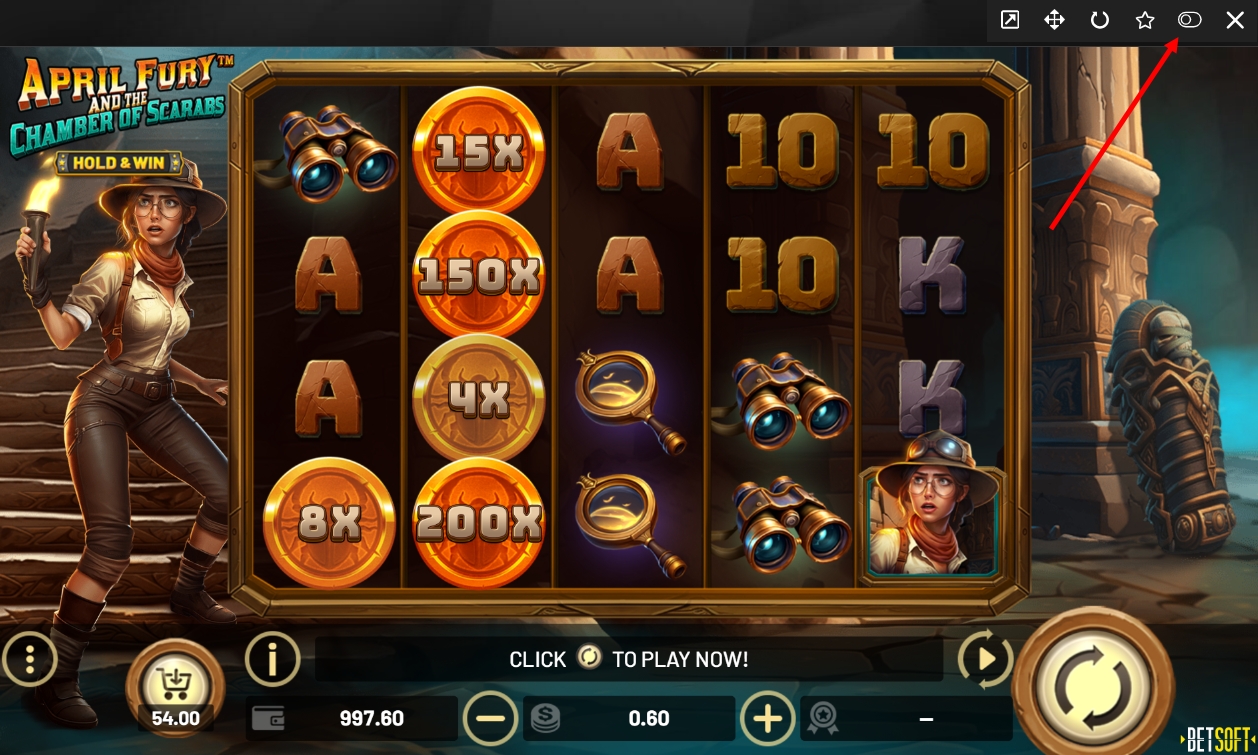Open the game info paytable
The height and width of the screenshot is (755, 1258).
[x=272, y=659]
